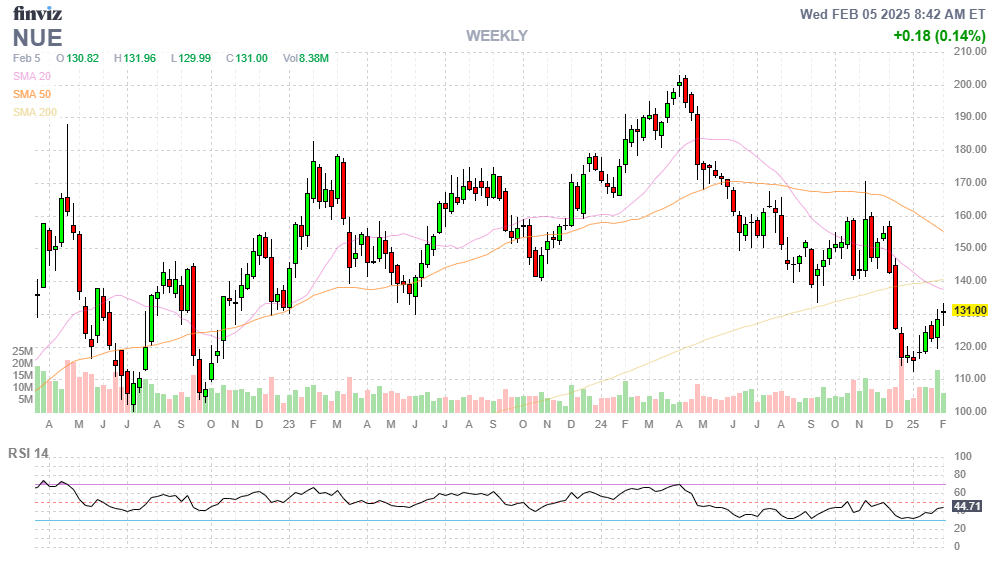Select the WEEKLY timeframe label
The height and width of the screenshot is (562, 999).
tap(496, 36)
